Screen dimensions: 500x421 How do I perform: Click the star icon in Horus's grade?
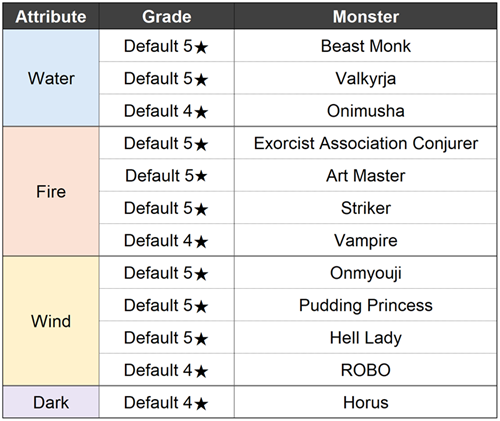(201, 404)
